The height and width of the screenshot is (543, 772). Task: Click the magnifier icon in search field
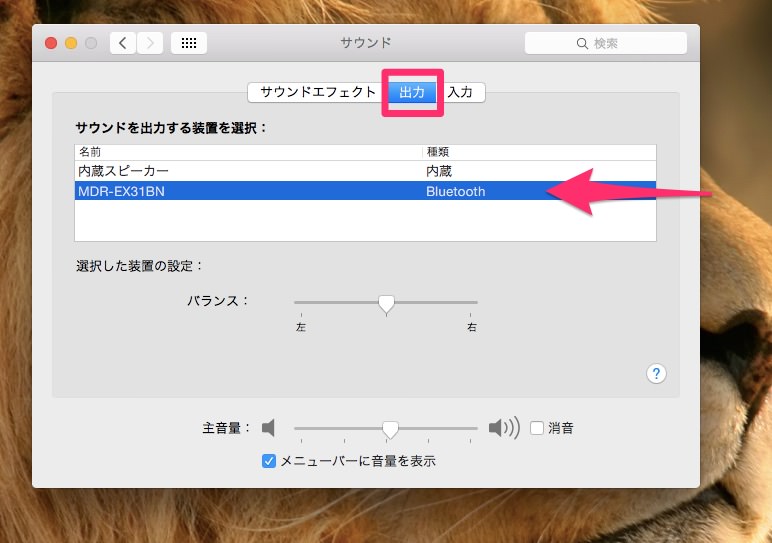tap(582, 43)
